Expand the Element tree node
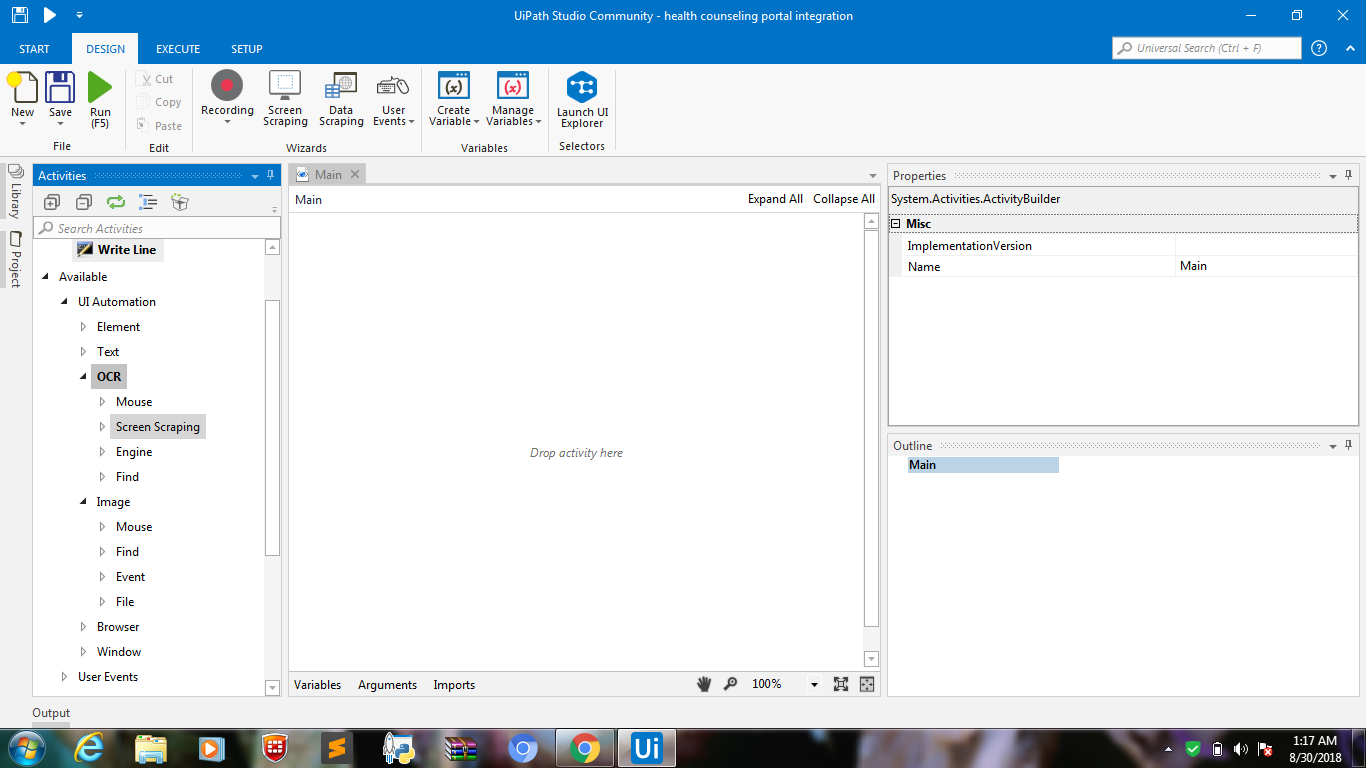Viewport: 1366px width, 768px height. (x=84, y=327)
